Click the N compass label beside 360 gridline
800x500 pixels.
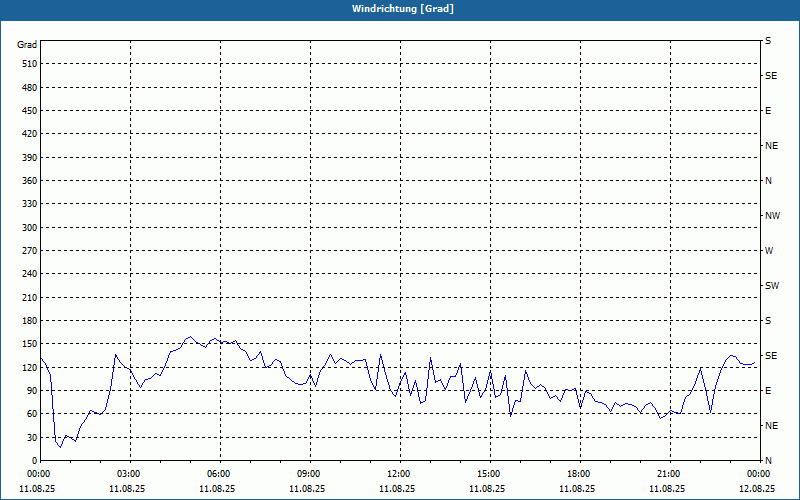pos(768,181)
